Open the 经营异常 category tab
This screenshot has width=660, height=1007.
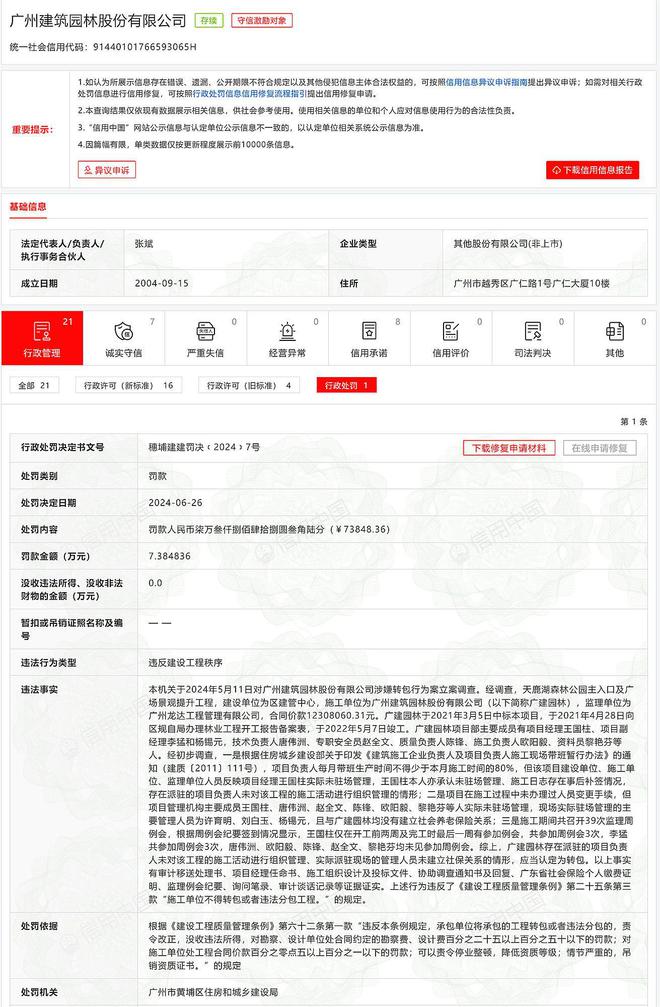click(x=287, y=338)
